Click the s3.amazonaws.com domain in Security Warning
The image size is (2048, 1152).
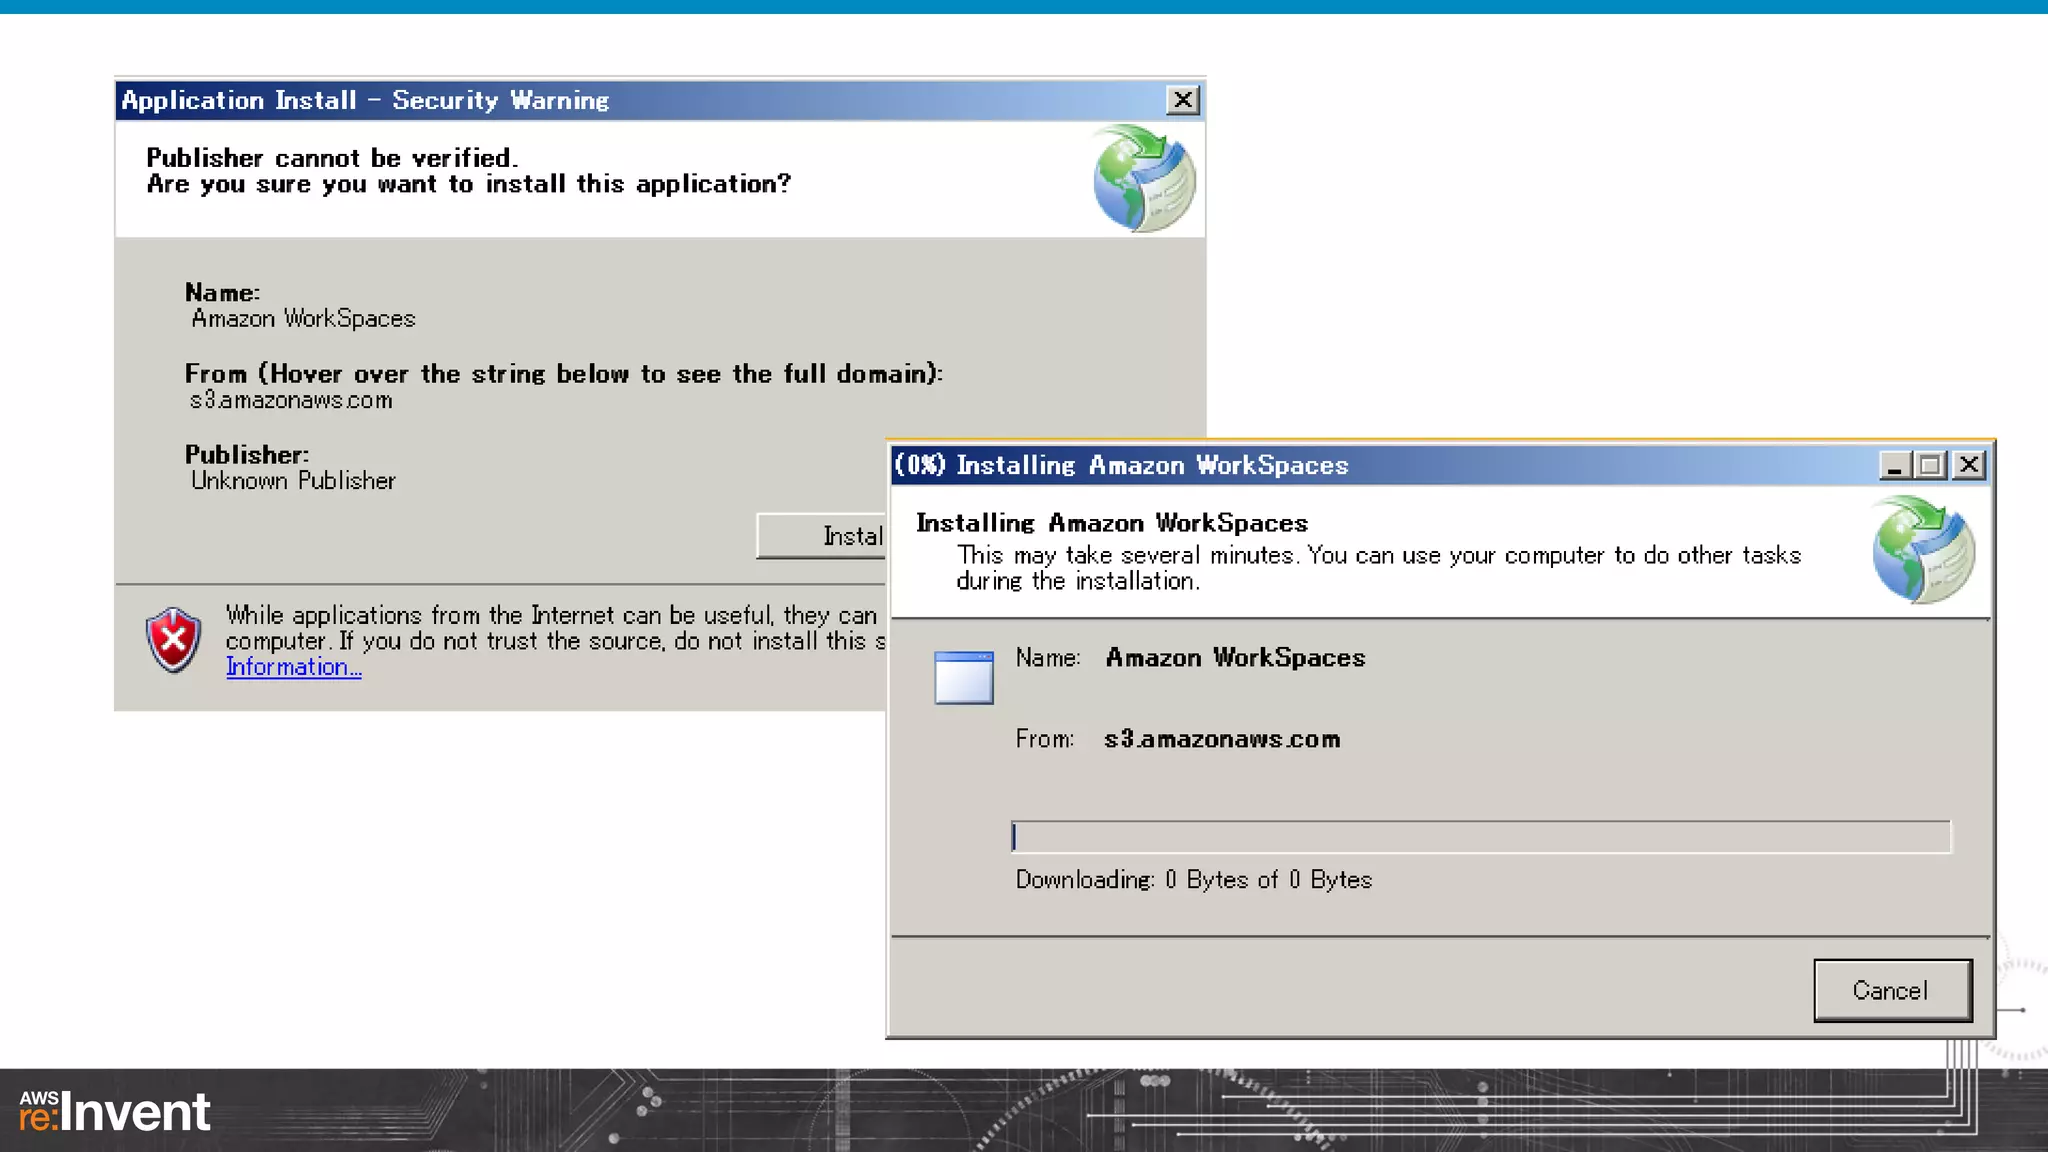[291, 400]
